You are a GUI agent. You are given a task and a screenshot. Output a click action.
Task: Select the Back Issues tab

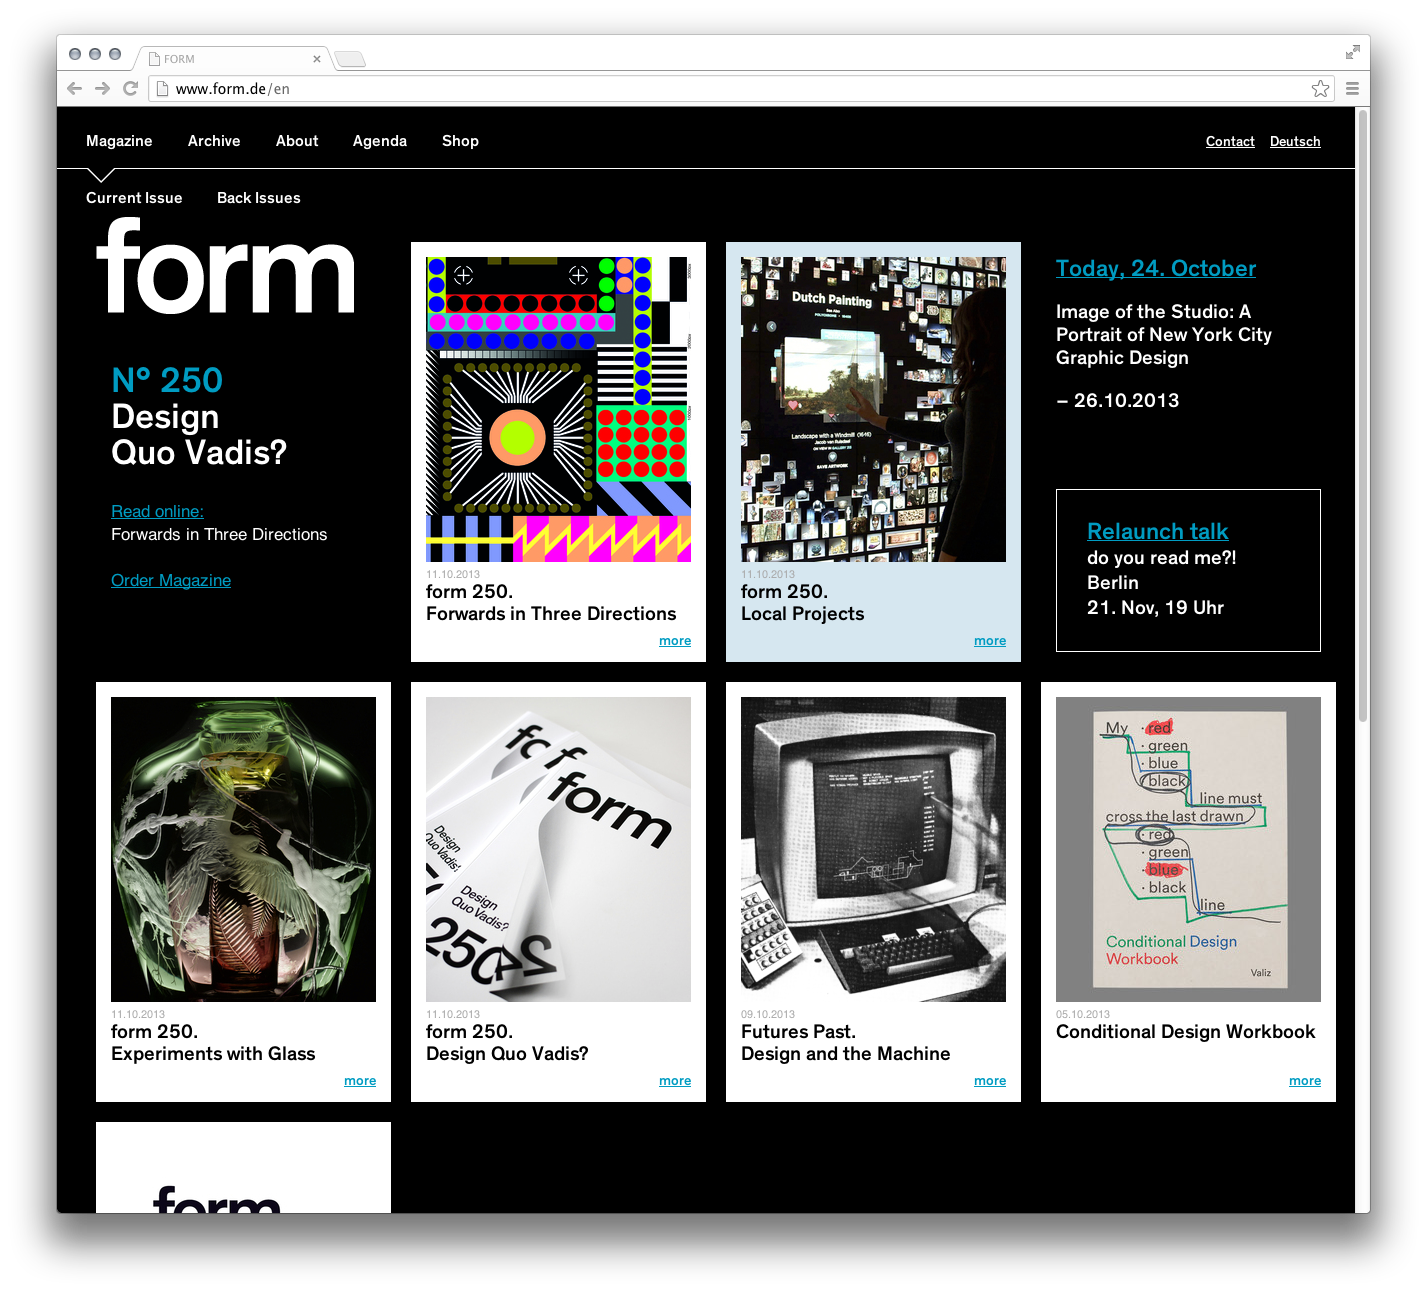click(x=258, y=198)
